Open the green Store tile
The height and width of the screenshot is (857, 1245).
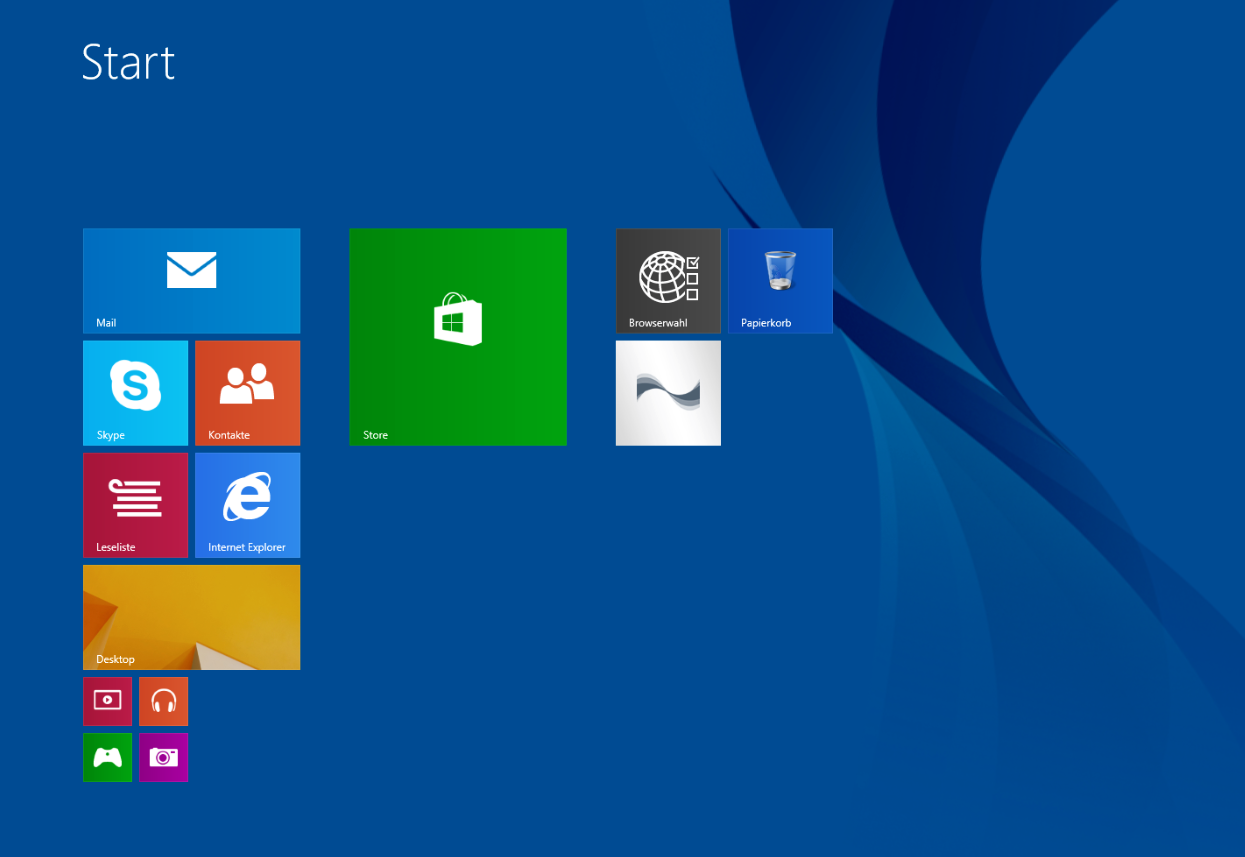coord(458,336)
